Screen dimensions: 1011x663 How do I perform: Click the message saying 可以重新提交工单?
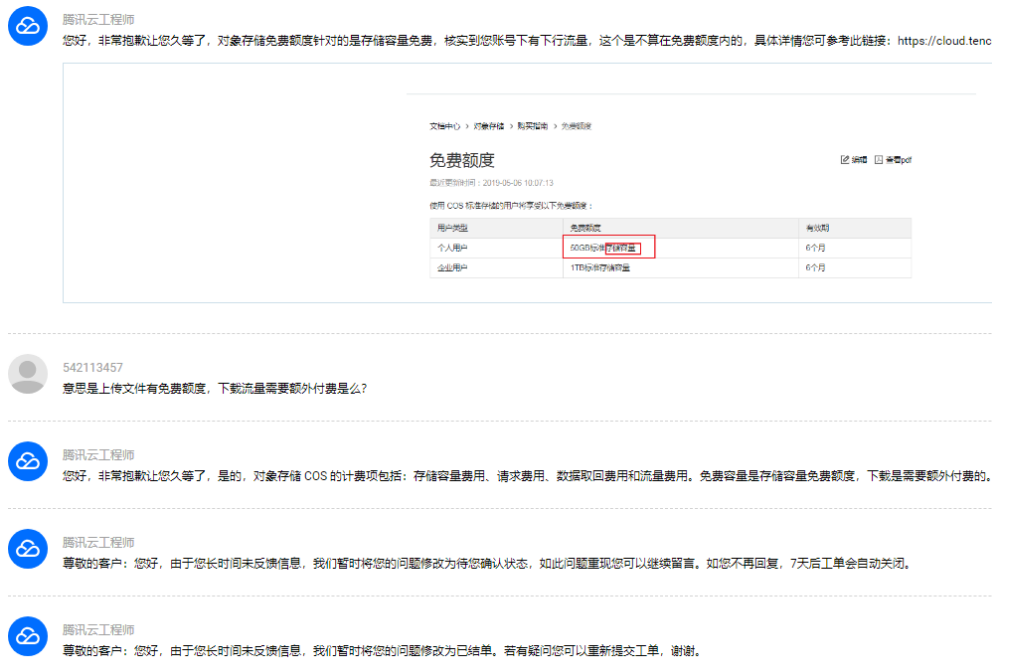382,651
